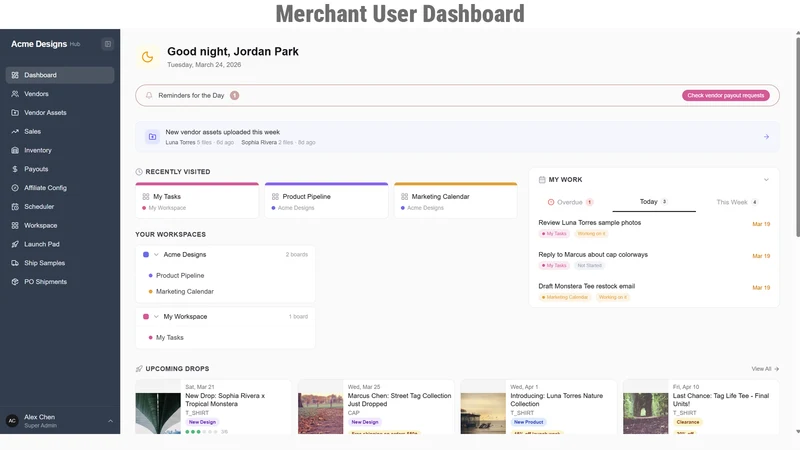800x450 pixels.
Task: Click the Reminders for the Day bar
Action: tap(457, 95)
